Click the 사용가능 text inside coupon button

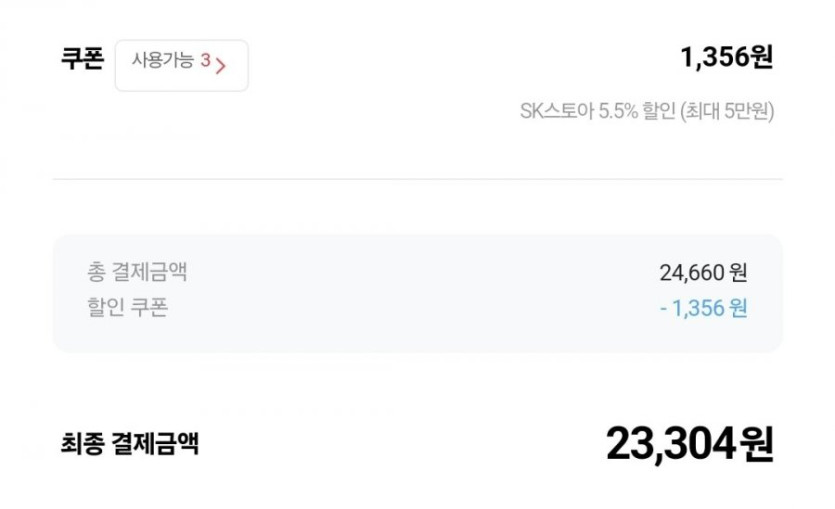[x=163, y=60]
